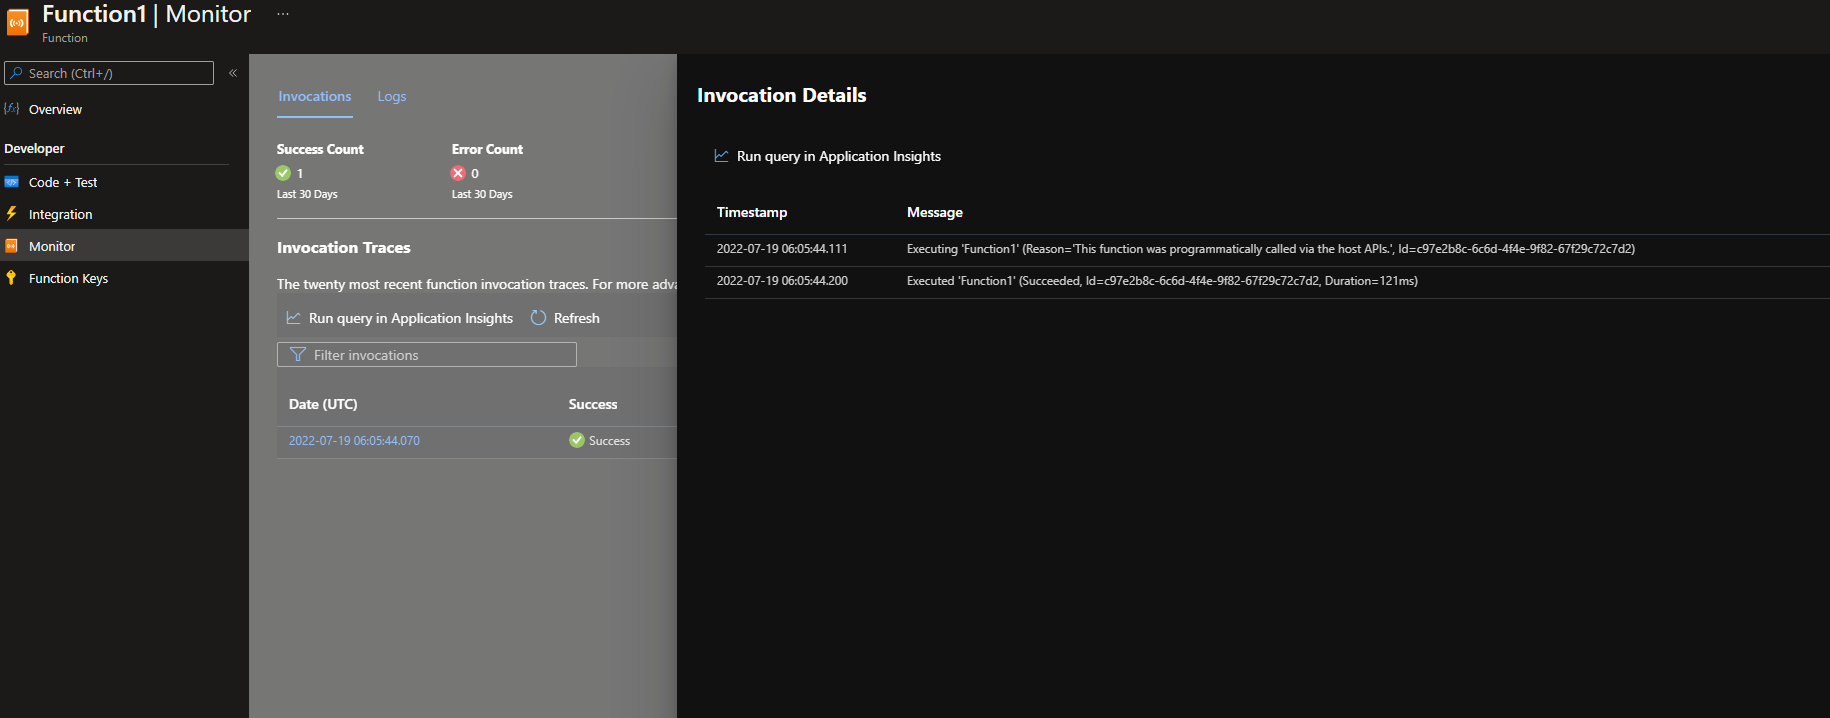Image resolution: width=1830 pixels, height=718 pixels.
Task: Click the Function Keys key icon
Action: point(12,278)
